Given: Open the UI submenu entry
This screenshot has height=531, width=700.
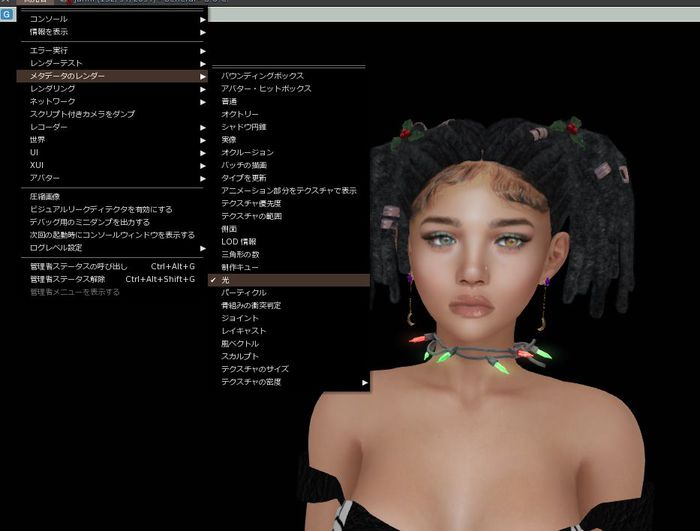Looking at the screenshot, I should [x=112, y=152].
